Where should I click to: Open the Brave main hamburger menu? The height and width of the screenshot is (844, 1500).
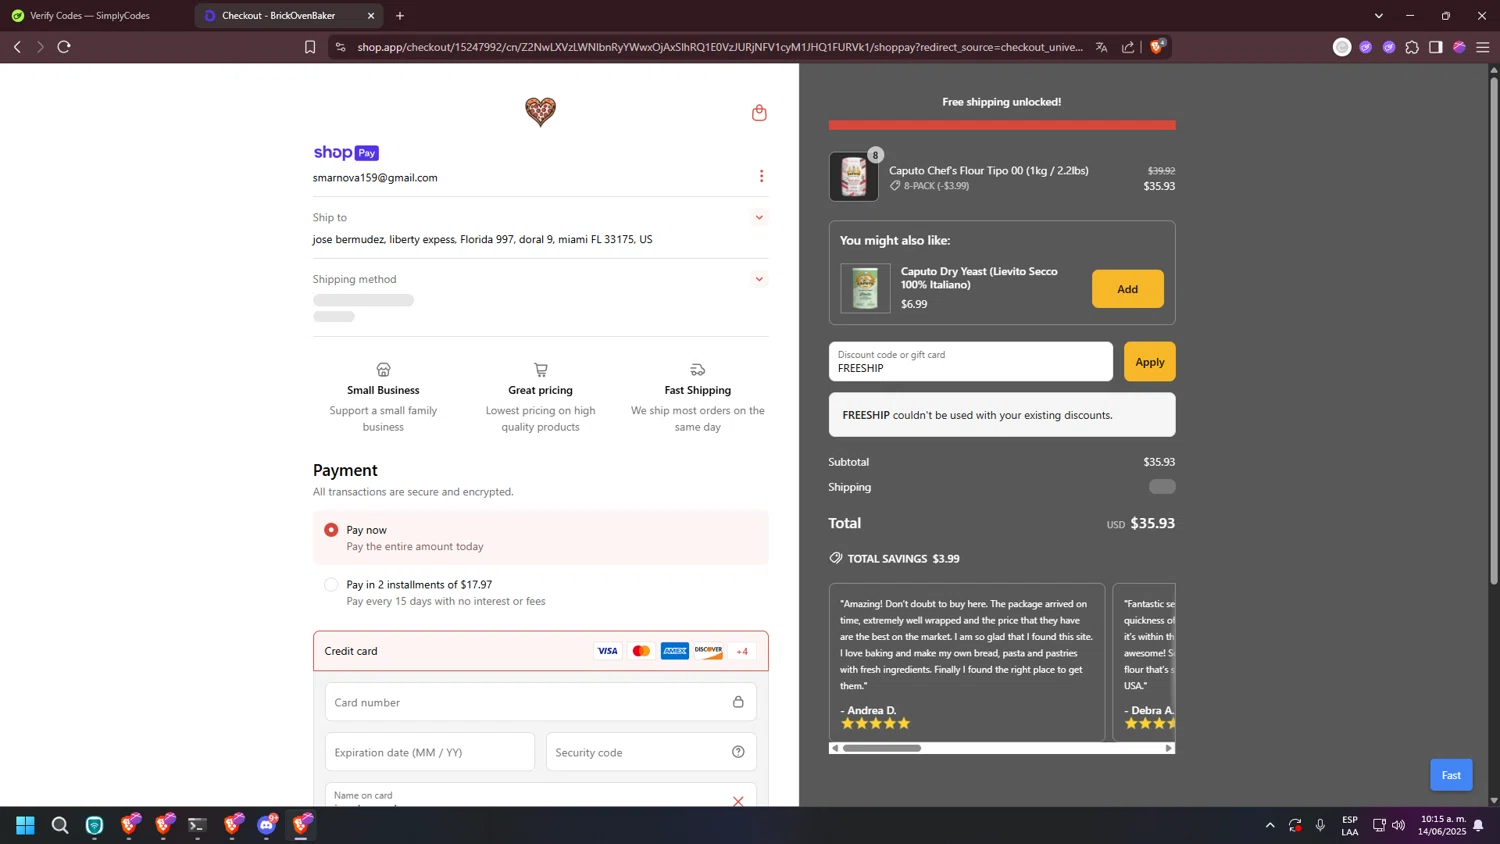(1483, 47)
